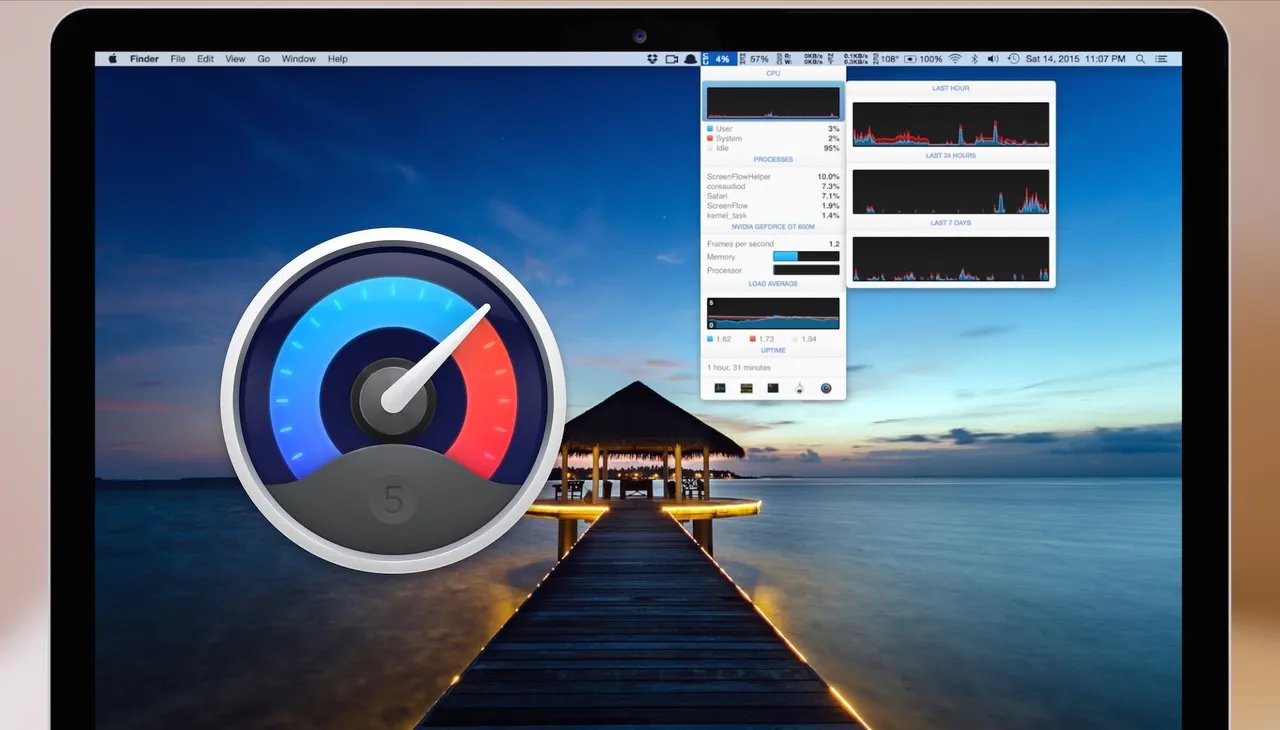The height and width of the screenshot is (730, 1280).
Task: Click the dark bell-shaped menu bar icon
Action: (x=691, y=59)
